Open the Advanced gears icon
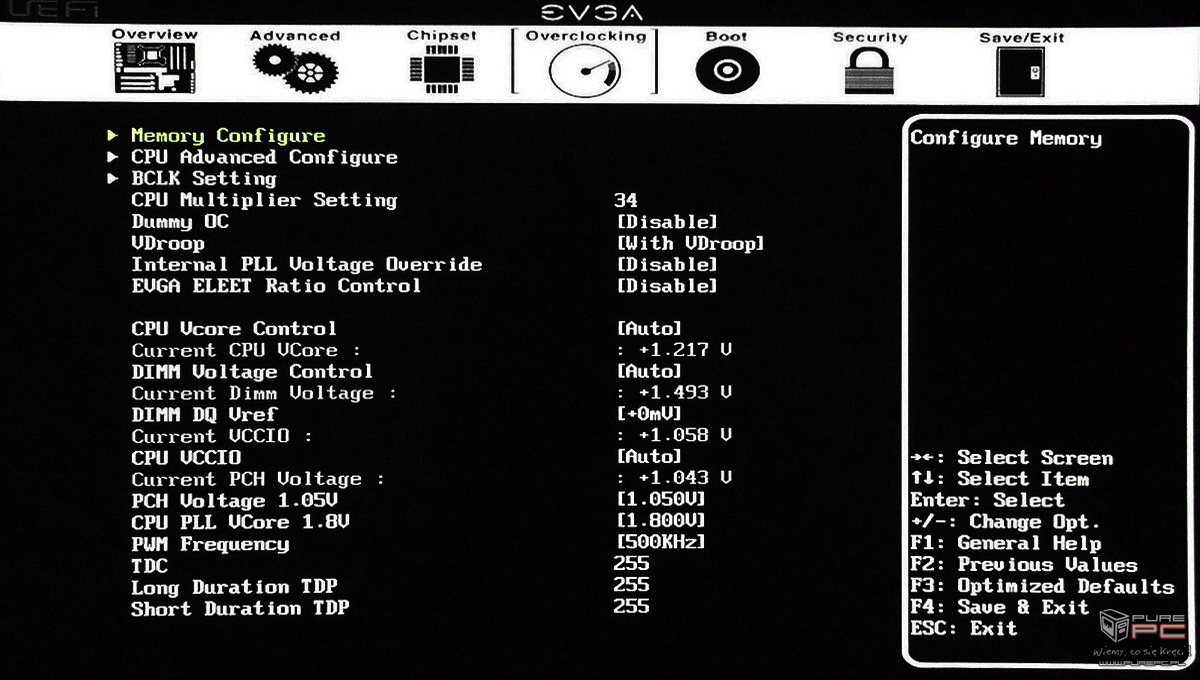Screen dimensions: 1200x680 295,69
